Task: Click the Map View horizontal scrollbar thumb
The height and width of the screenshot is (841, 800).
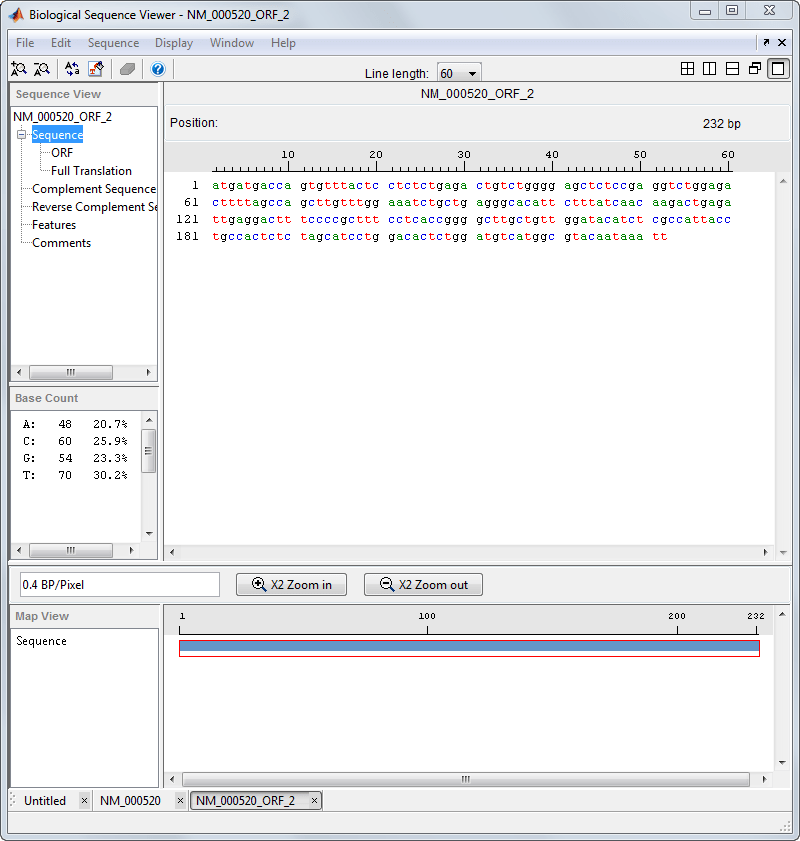Action: (465, 779)
